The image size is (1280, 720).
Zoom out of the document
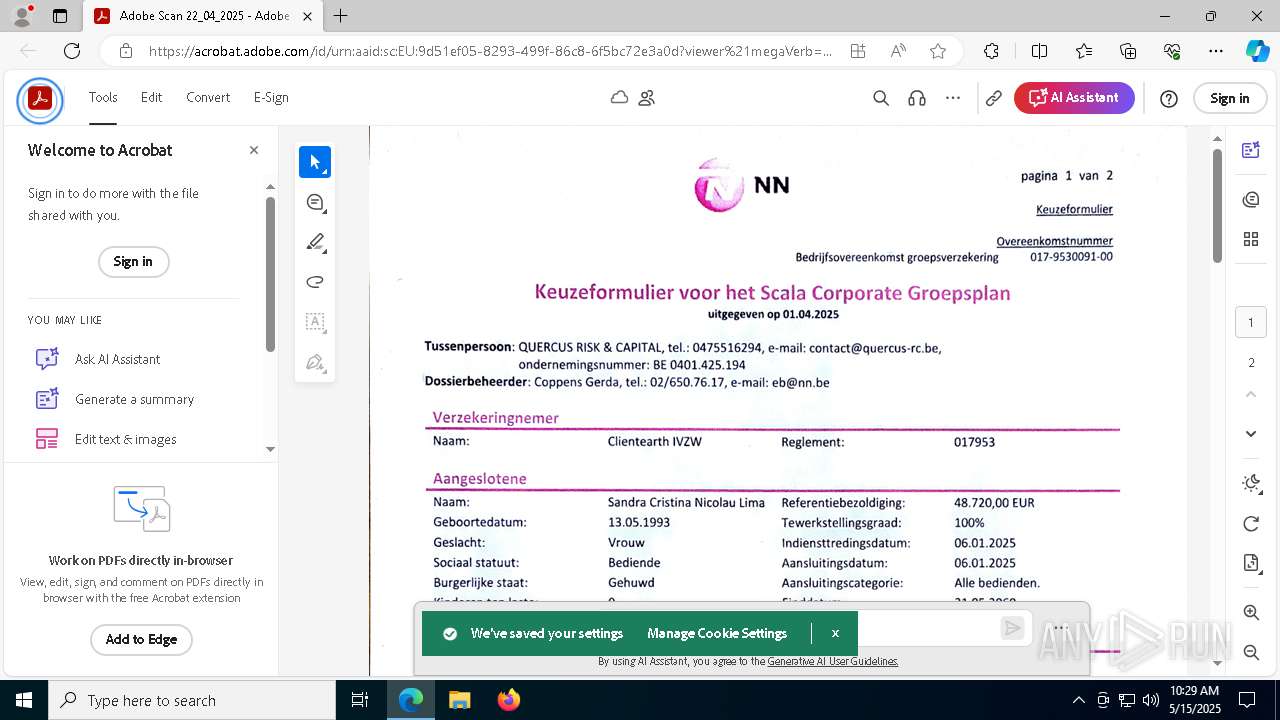(x=1251, y=652)
